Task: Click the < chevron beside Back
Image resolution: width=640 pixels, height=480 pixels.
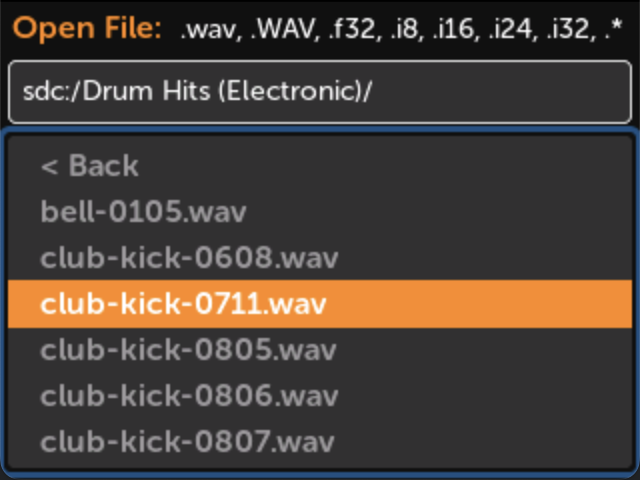Action: pos(49,167)
